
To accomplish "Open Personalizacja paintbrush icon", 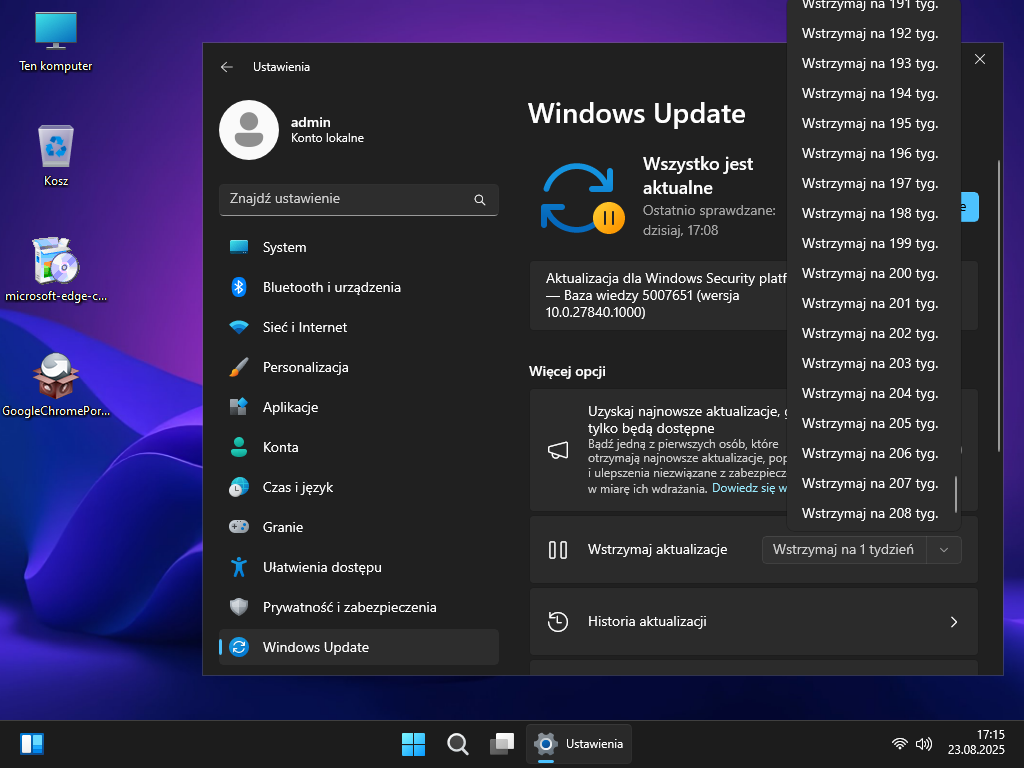I will (x=239, y=367).
